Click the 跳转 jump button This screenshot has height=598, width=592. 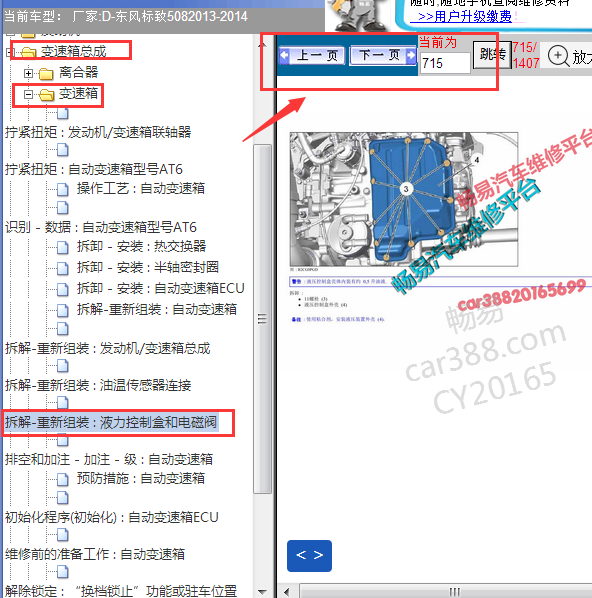[492, 55]
